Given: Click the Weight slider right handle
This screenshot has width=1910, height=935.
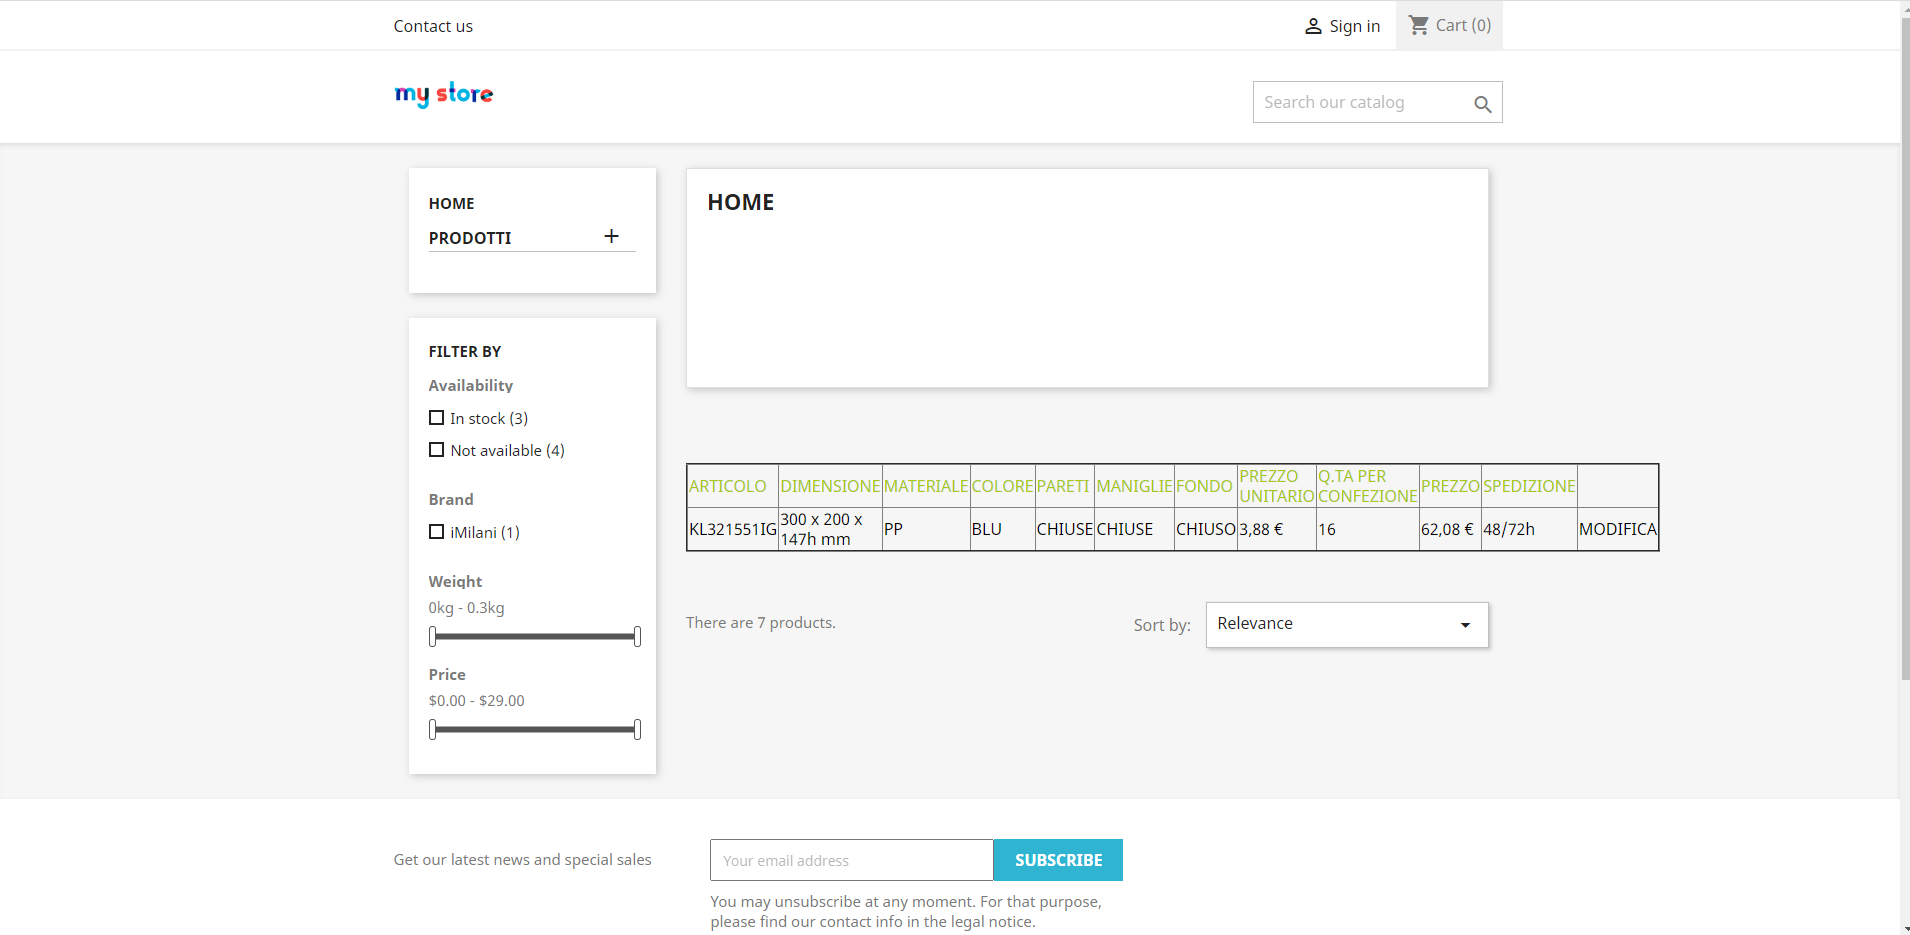Looking at the screenshot, I should pos(637,636).
